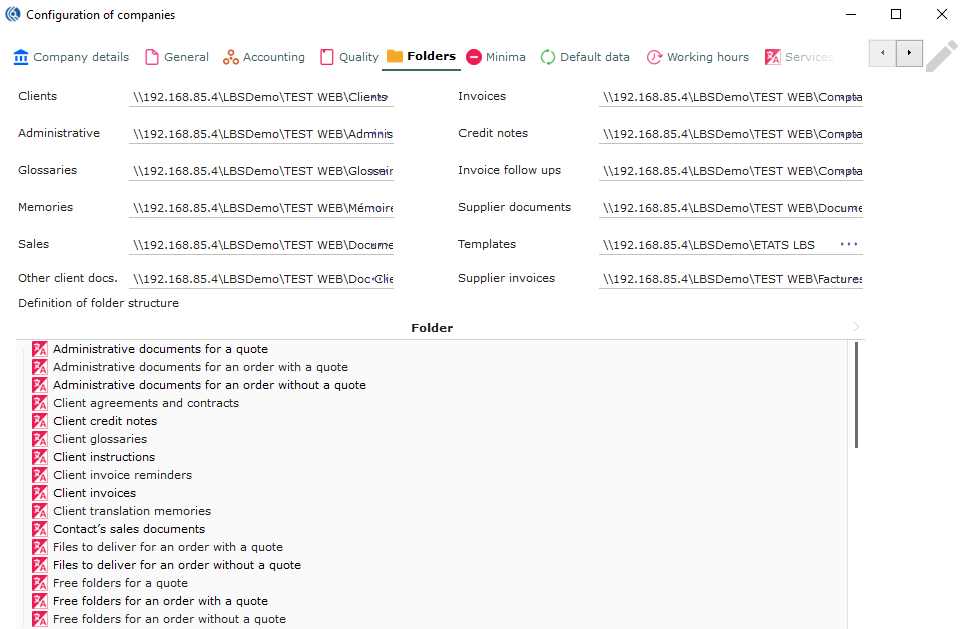Click the folder list vertical scrollbar
Screen dimensions: 961x629
click(x=856, y=395)
